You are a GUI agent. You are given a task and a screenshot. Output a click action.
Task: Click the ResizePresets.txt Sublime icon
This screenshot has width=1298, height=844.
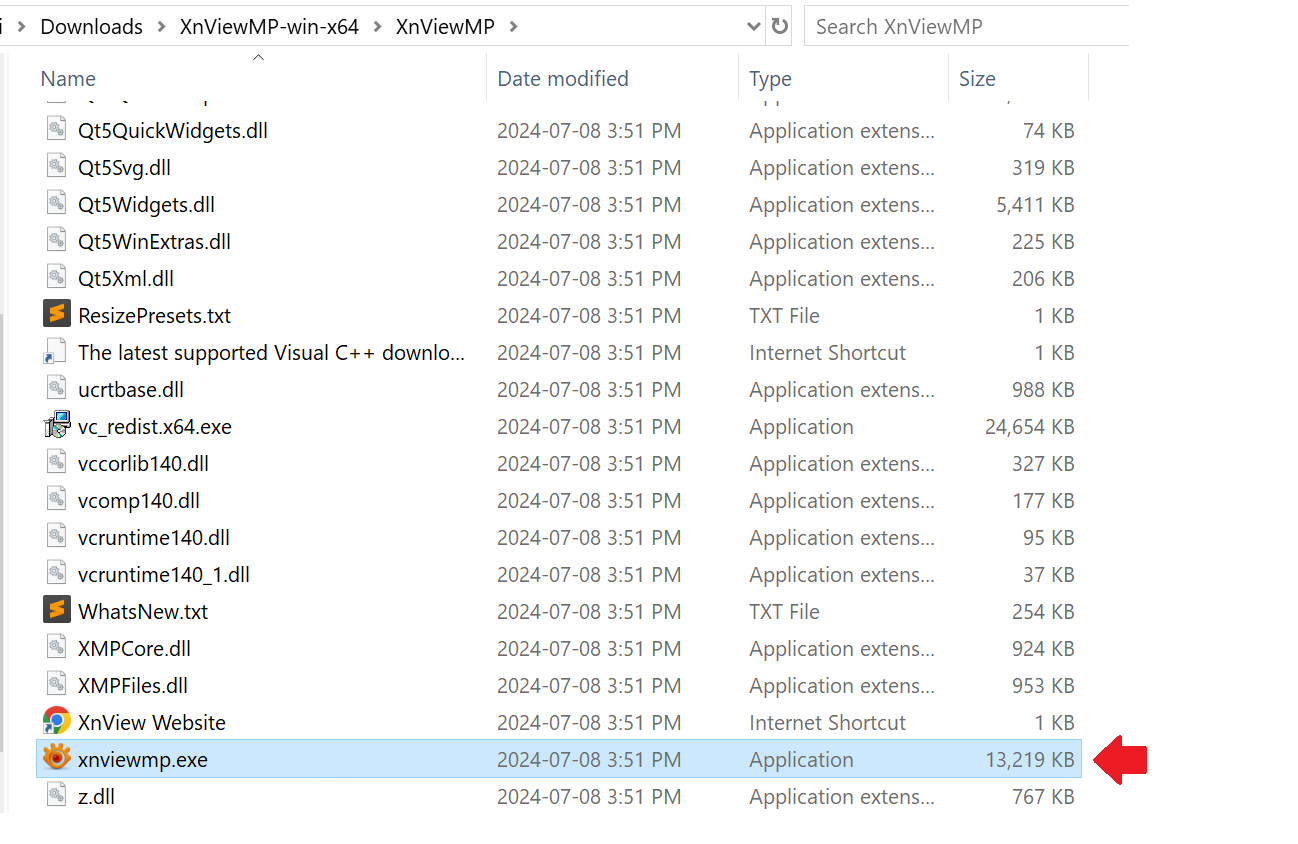coord(57,315)
